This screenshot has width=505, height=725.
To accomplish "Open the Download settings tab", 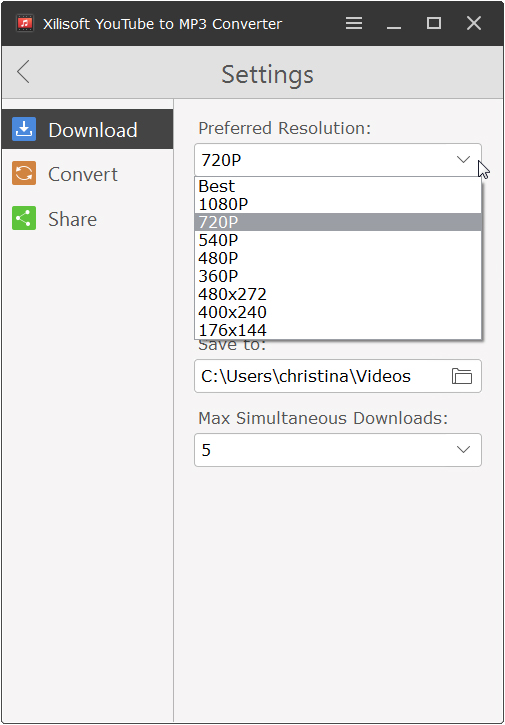I will pos(87,129).
